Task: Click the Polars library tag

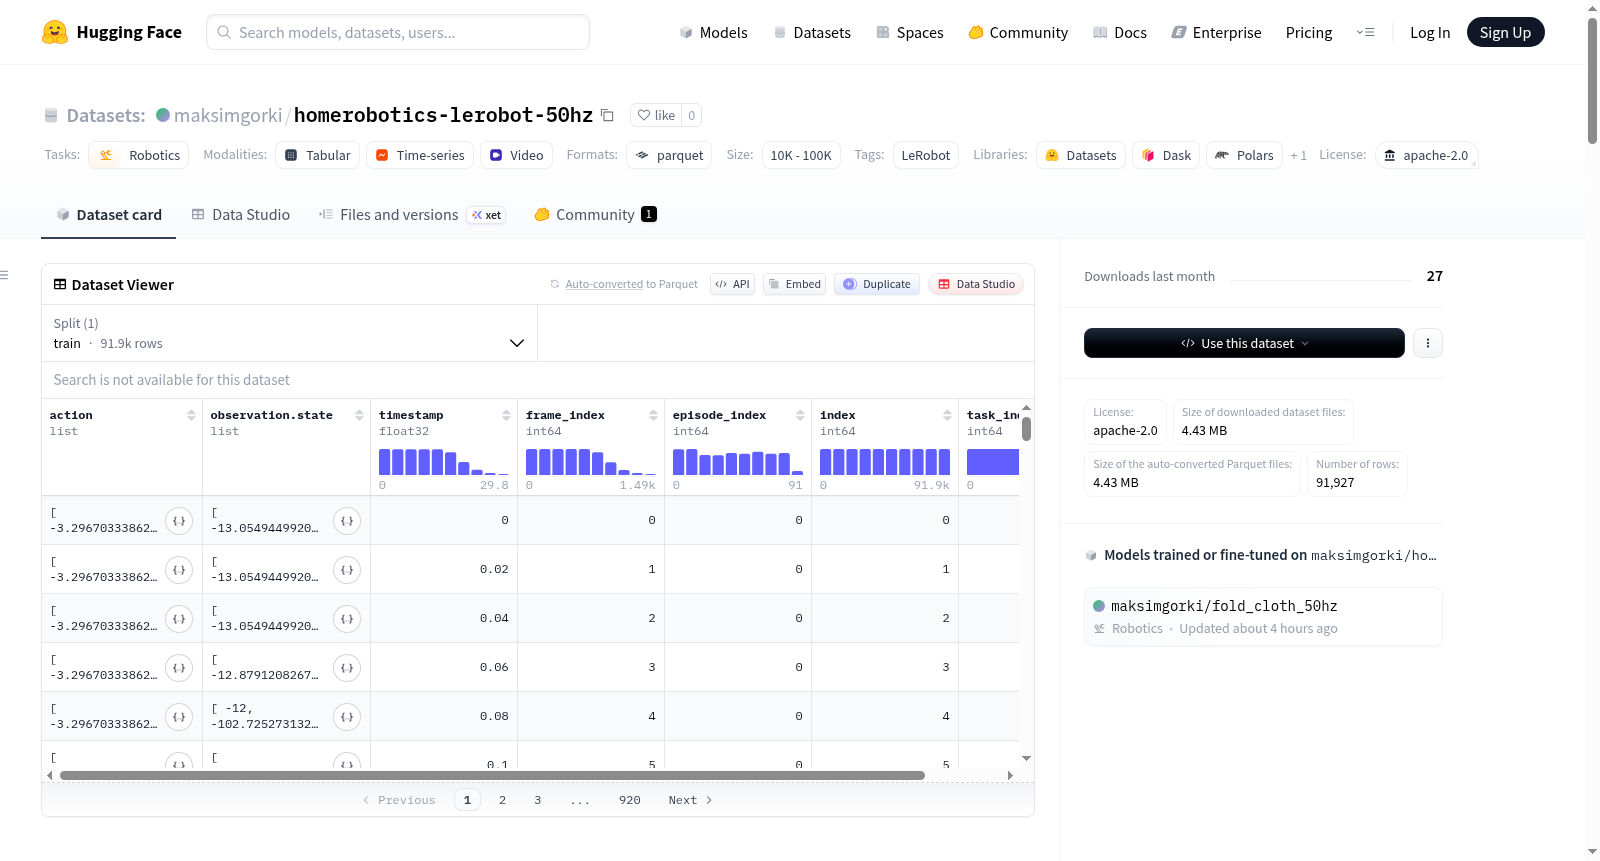Action: click(1244, 155)
